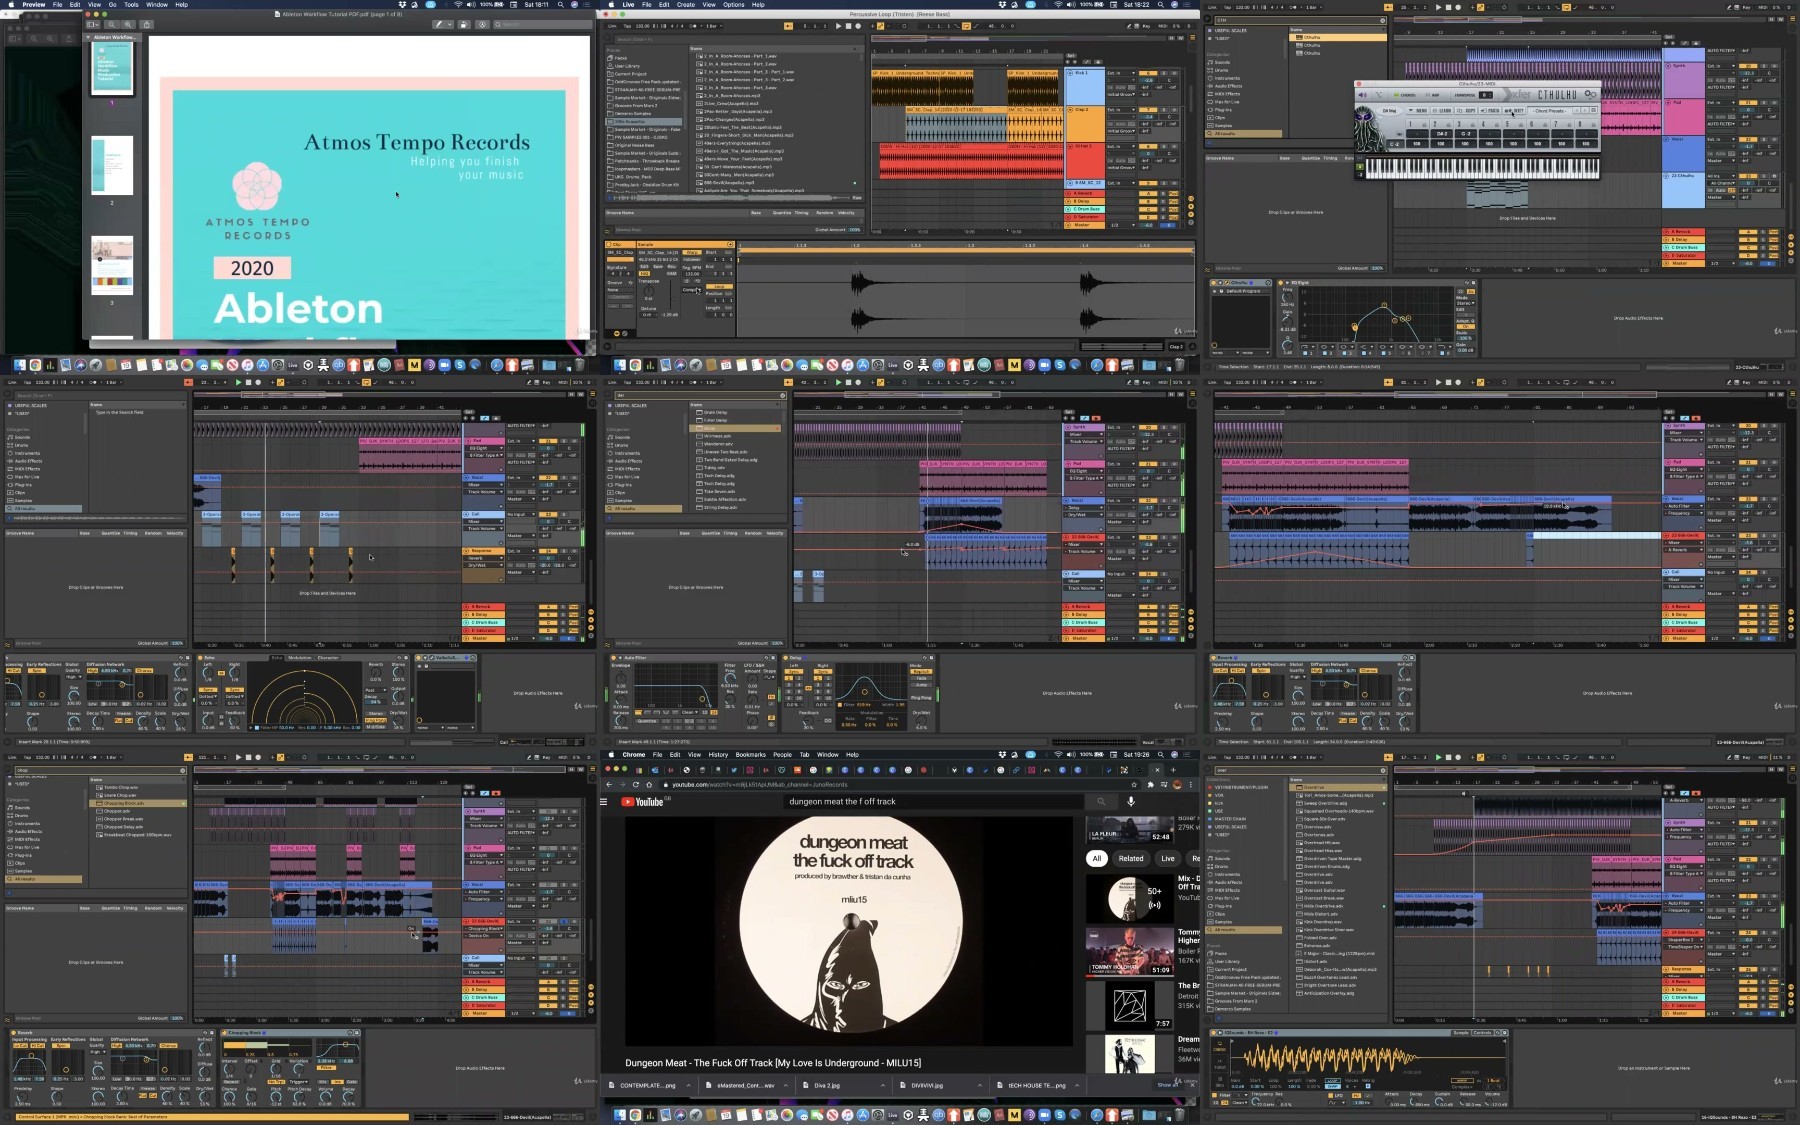Click the Rotate icon in Preview toolbar
The height and width of the screenshot is (1125, 1800).
(x=464, y=25)
